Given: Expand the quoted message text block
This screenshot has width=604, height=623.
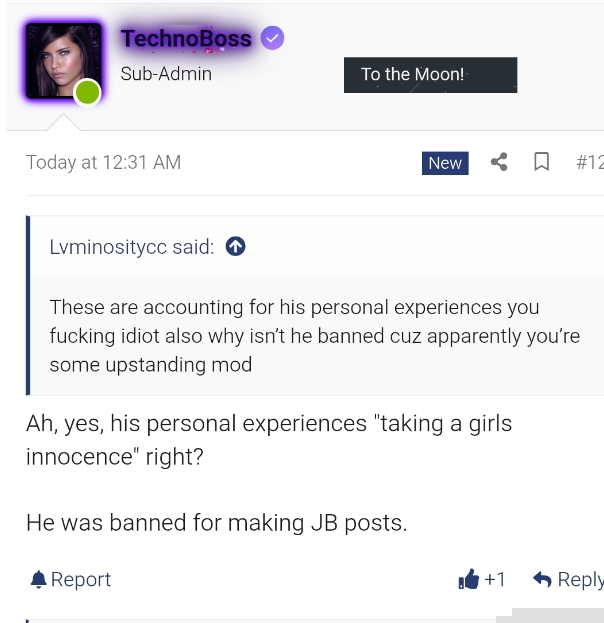Looking at the screenshot, I should coord(314,335).
